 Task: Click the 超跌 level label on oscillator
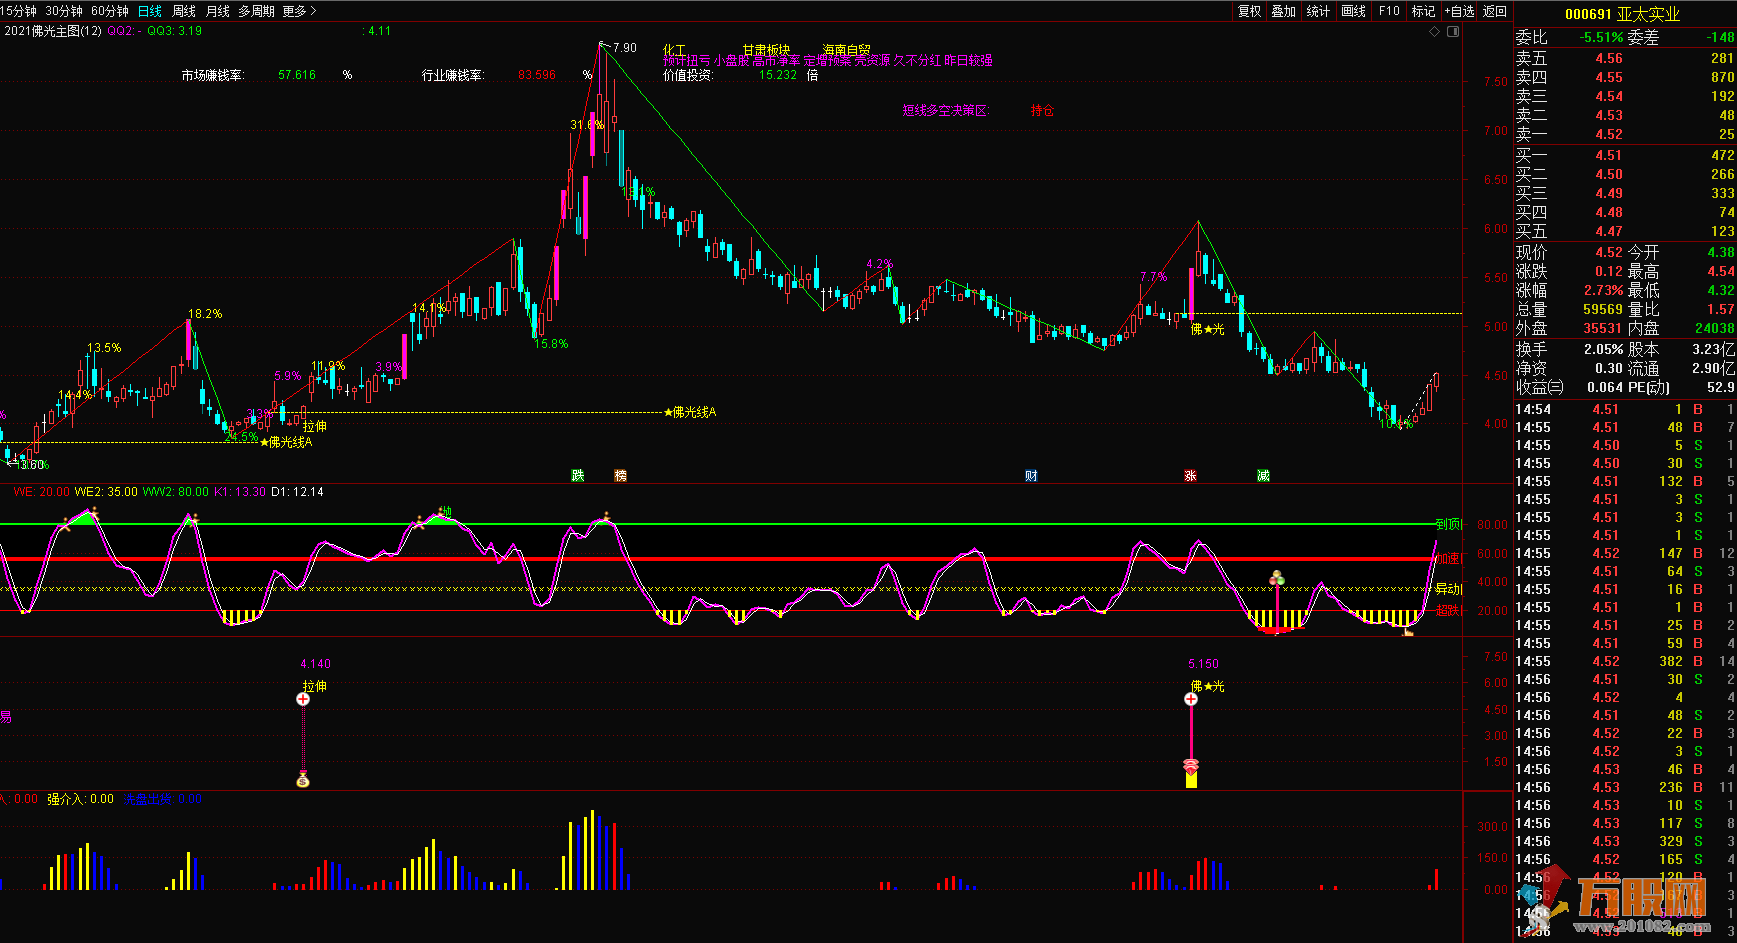click(1448, 610)
